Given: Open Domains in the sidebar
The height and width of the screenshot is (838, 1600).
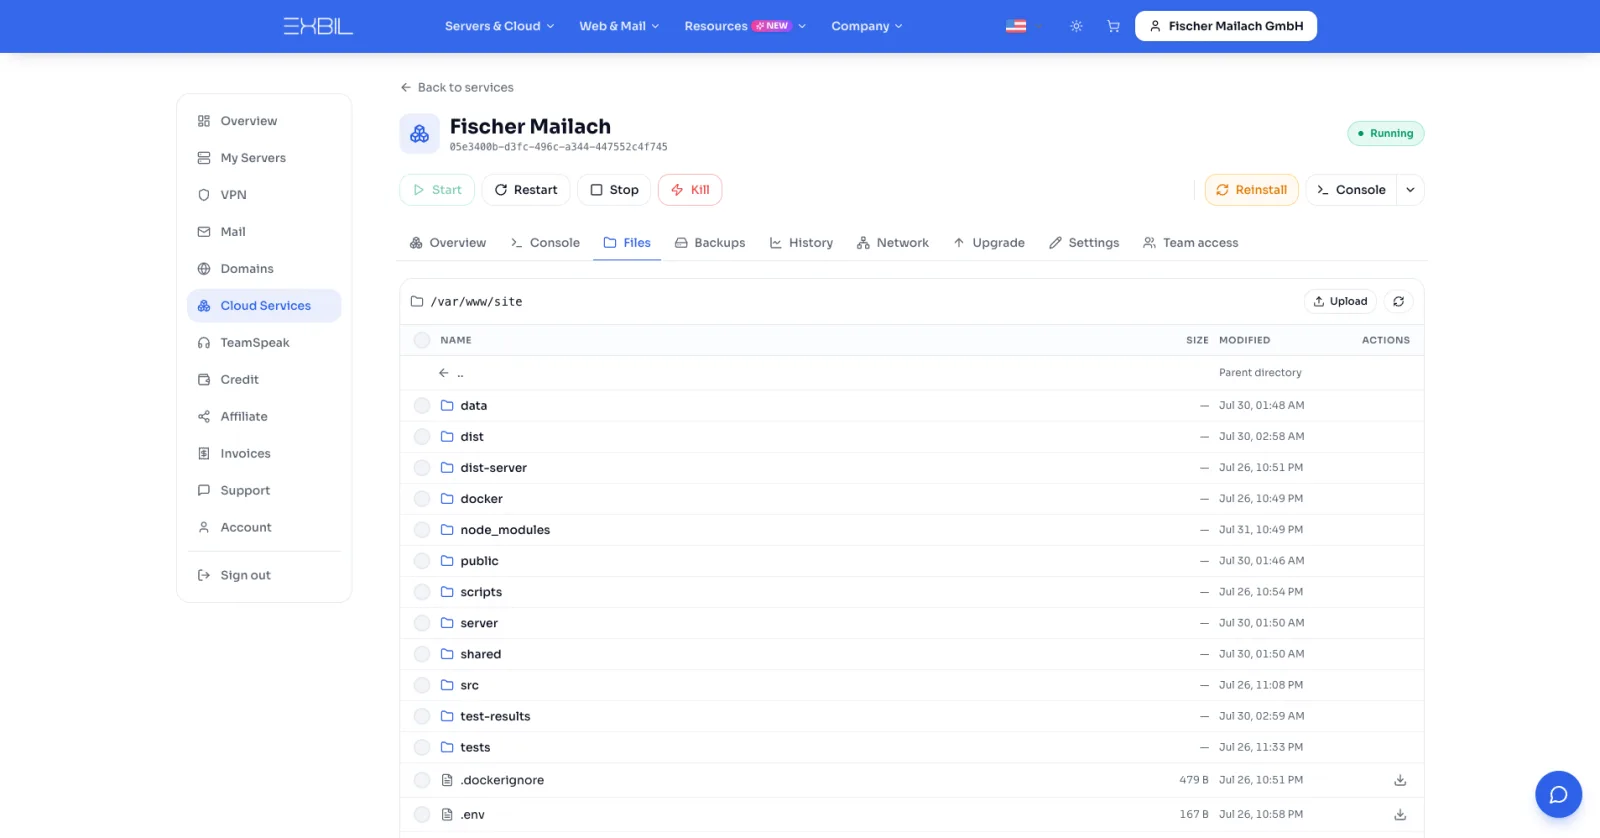Looking at the screenshot, I should [264, 269].
